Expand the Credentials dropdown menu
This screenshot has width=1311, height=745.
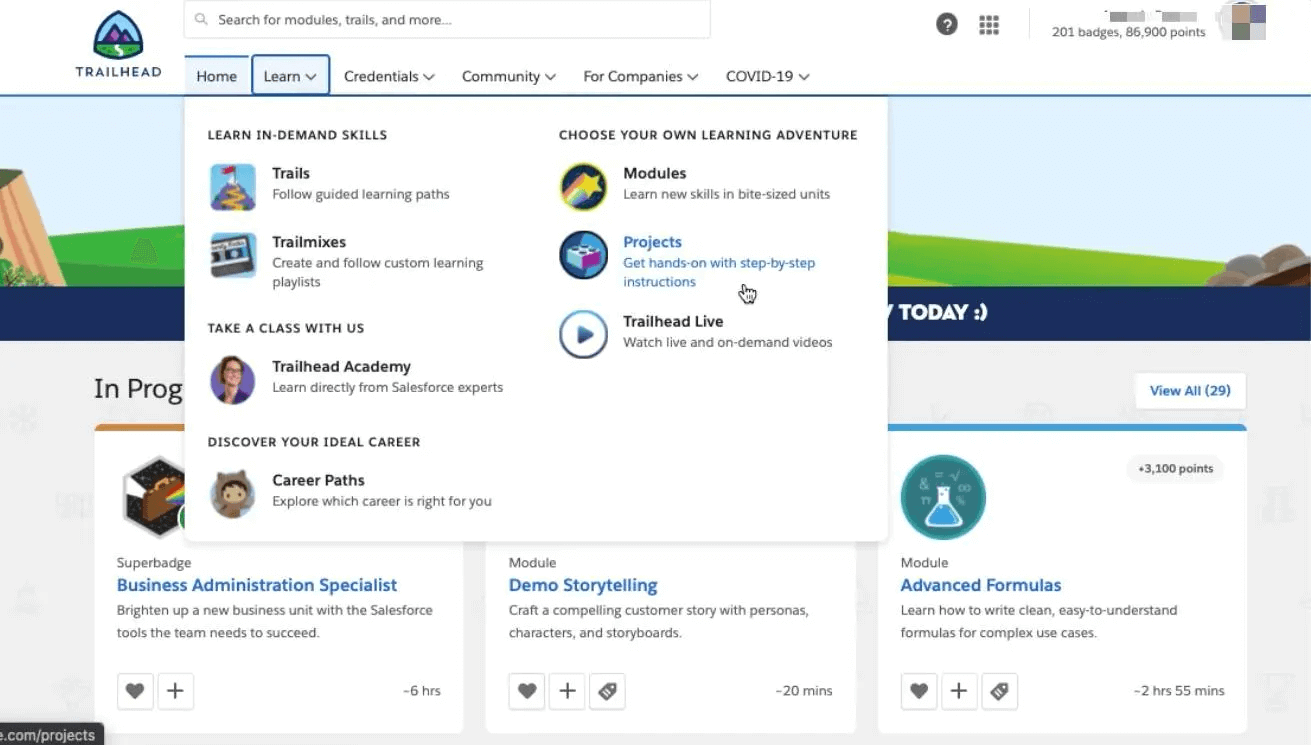[x=389, y=76]
